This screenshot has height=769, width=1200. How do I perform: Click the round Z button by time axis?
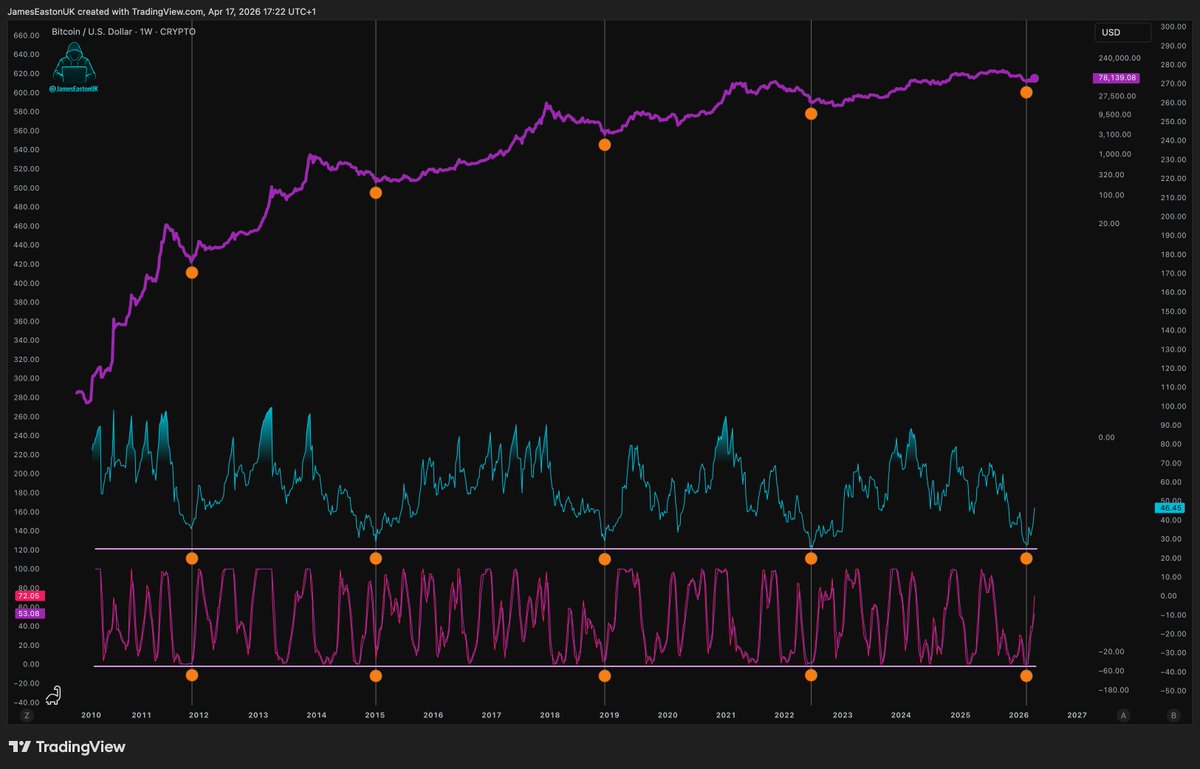coord(27,715)
